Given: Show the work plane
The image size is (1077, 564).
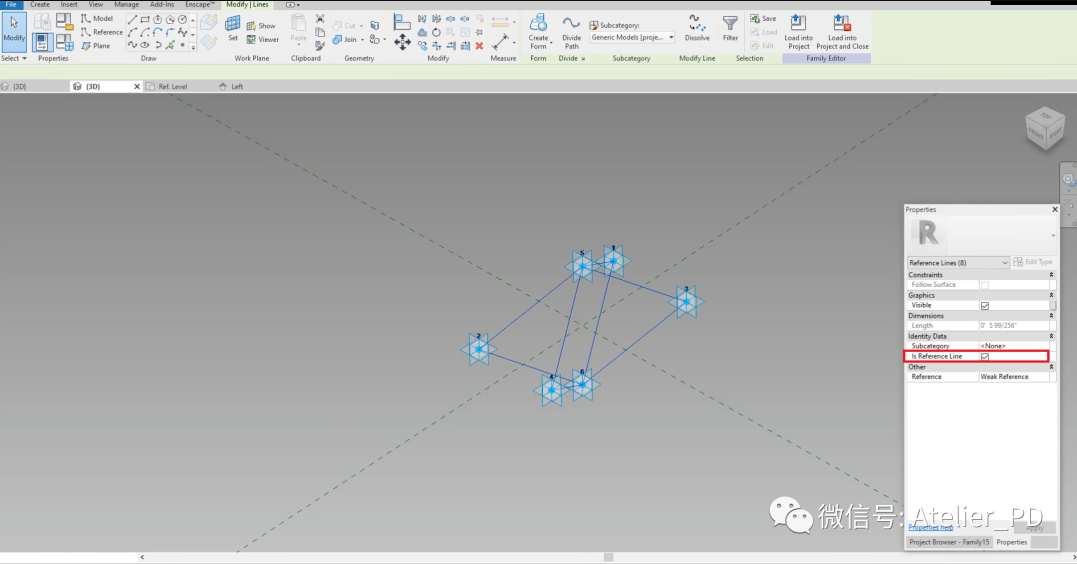Looking at the screenshot, I should 261,25.
